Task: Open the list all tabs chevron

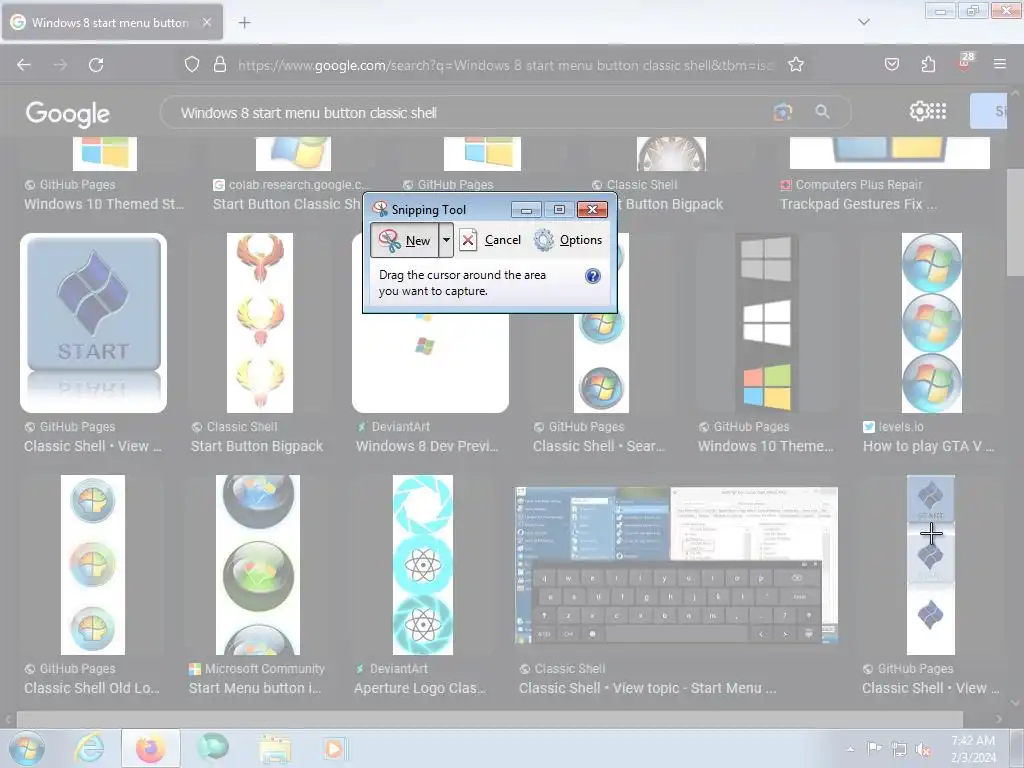Action: pyautogui.click(x=864, y=22)
